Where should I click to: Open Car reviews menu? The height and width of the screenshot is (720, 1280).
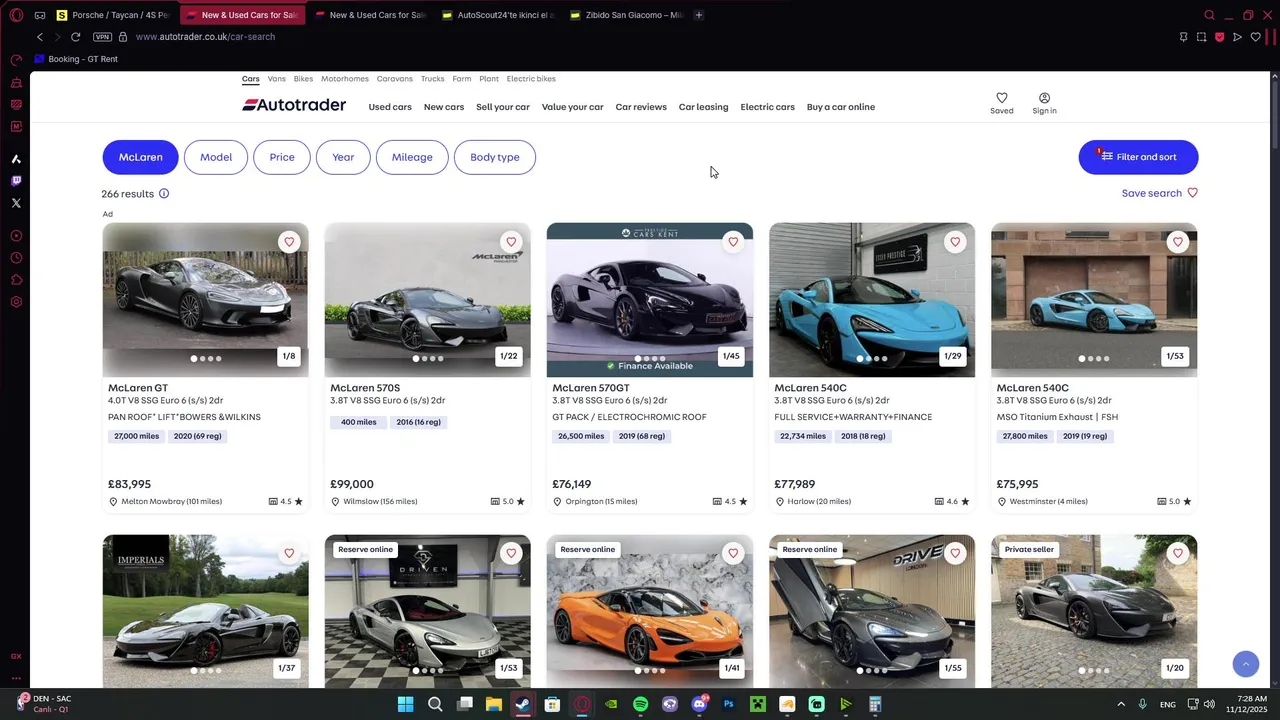(641, 107)
